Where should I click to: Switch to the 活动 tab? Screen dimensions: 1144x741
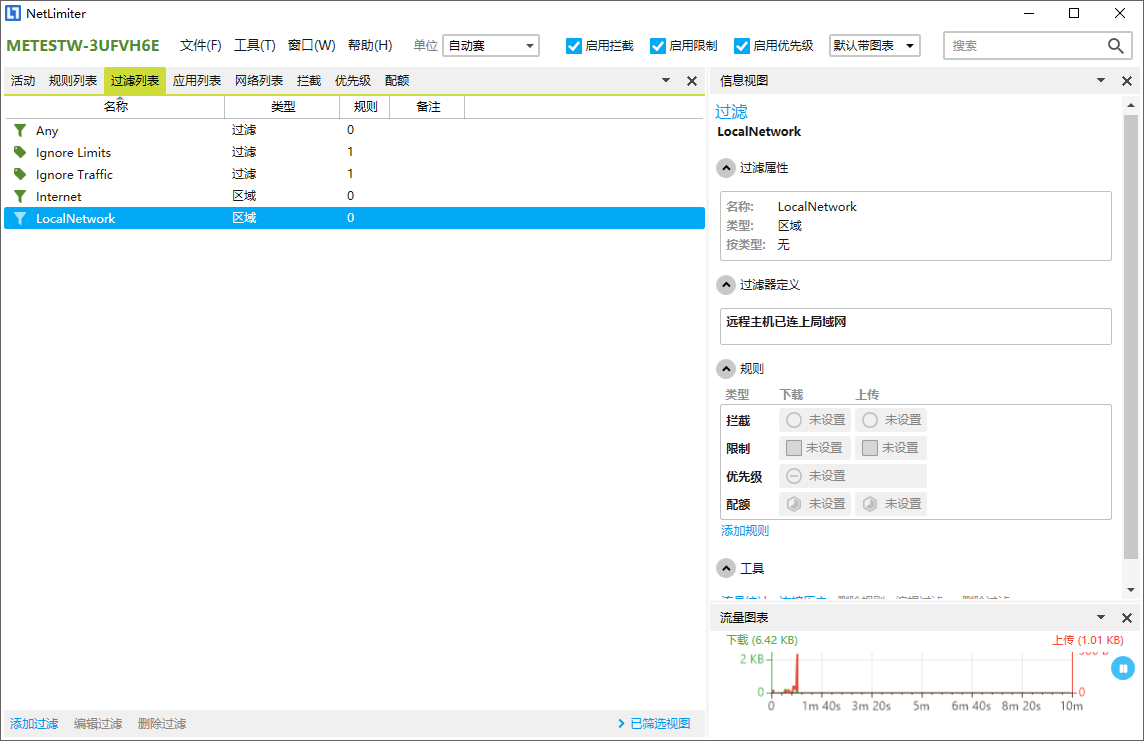click(23, 81)
